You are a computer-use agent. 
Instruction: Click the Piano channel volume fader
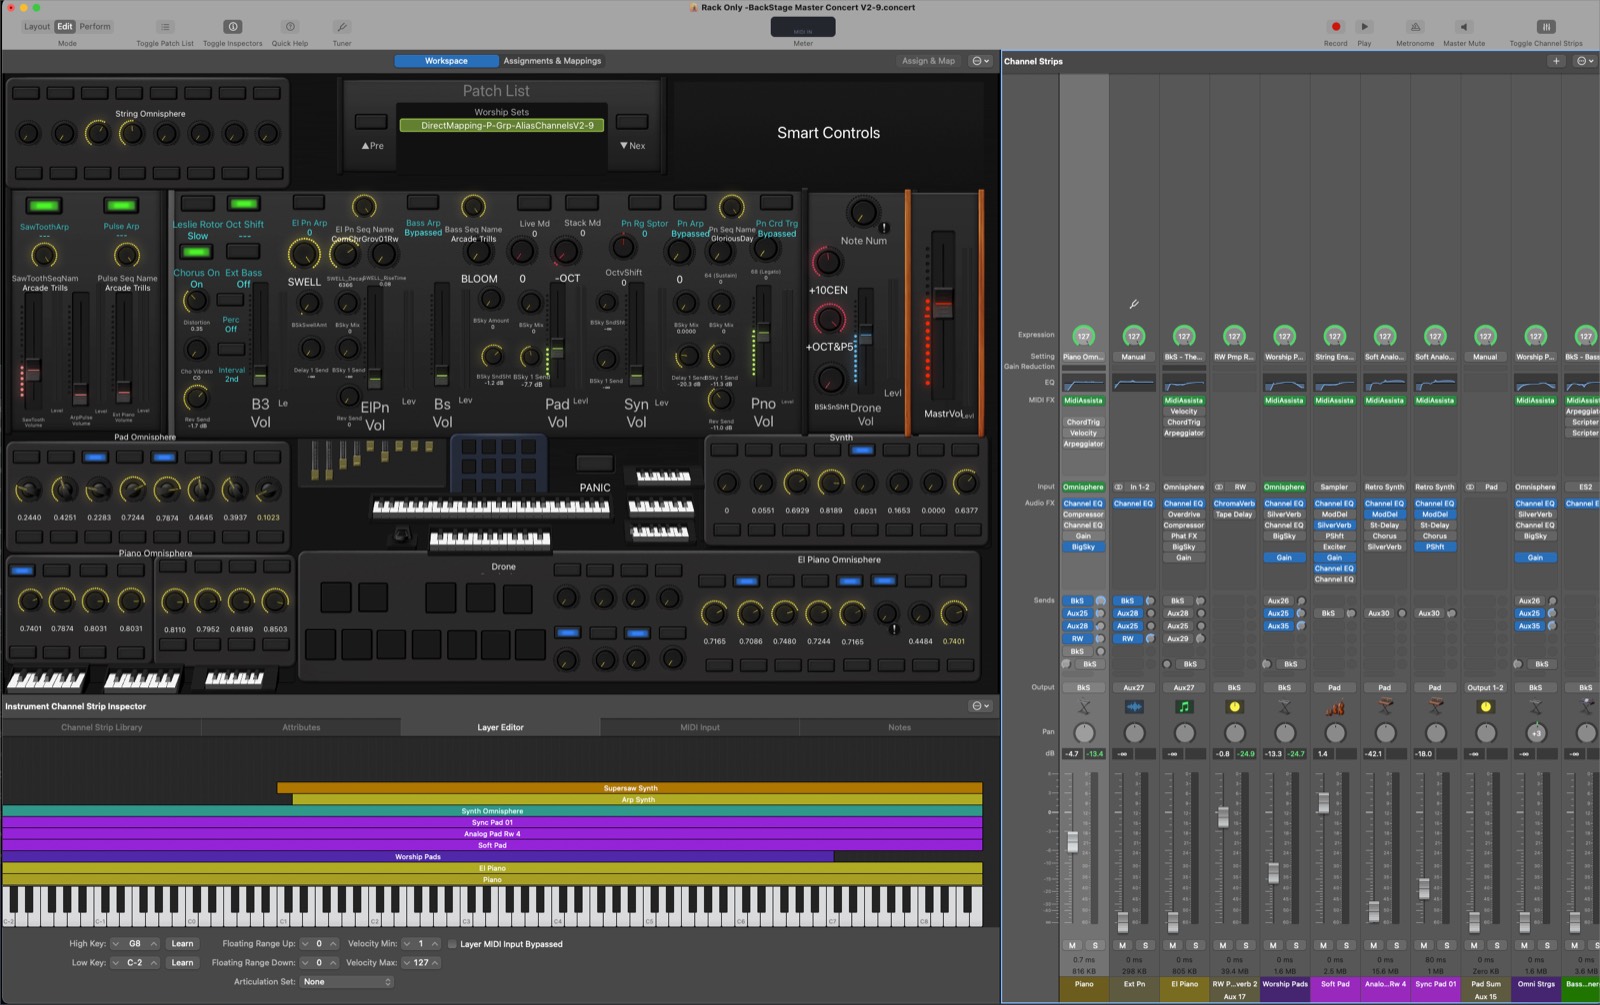[x=1073, y=842]
